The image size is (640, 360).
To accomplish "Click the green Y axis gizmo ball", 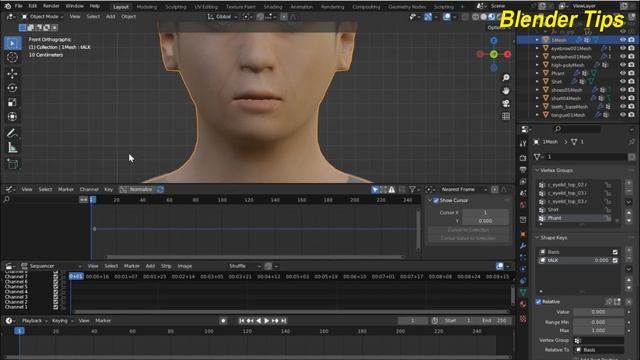I will click(493, 54).
